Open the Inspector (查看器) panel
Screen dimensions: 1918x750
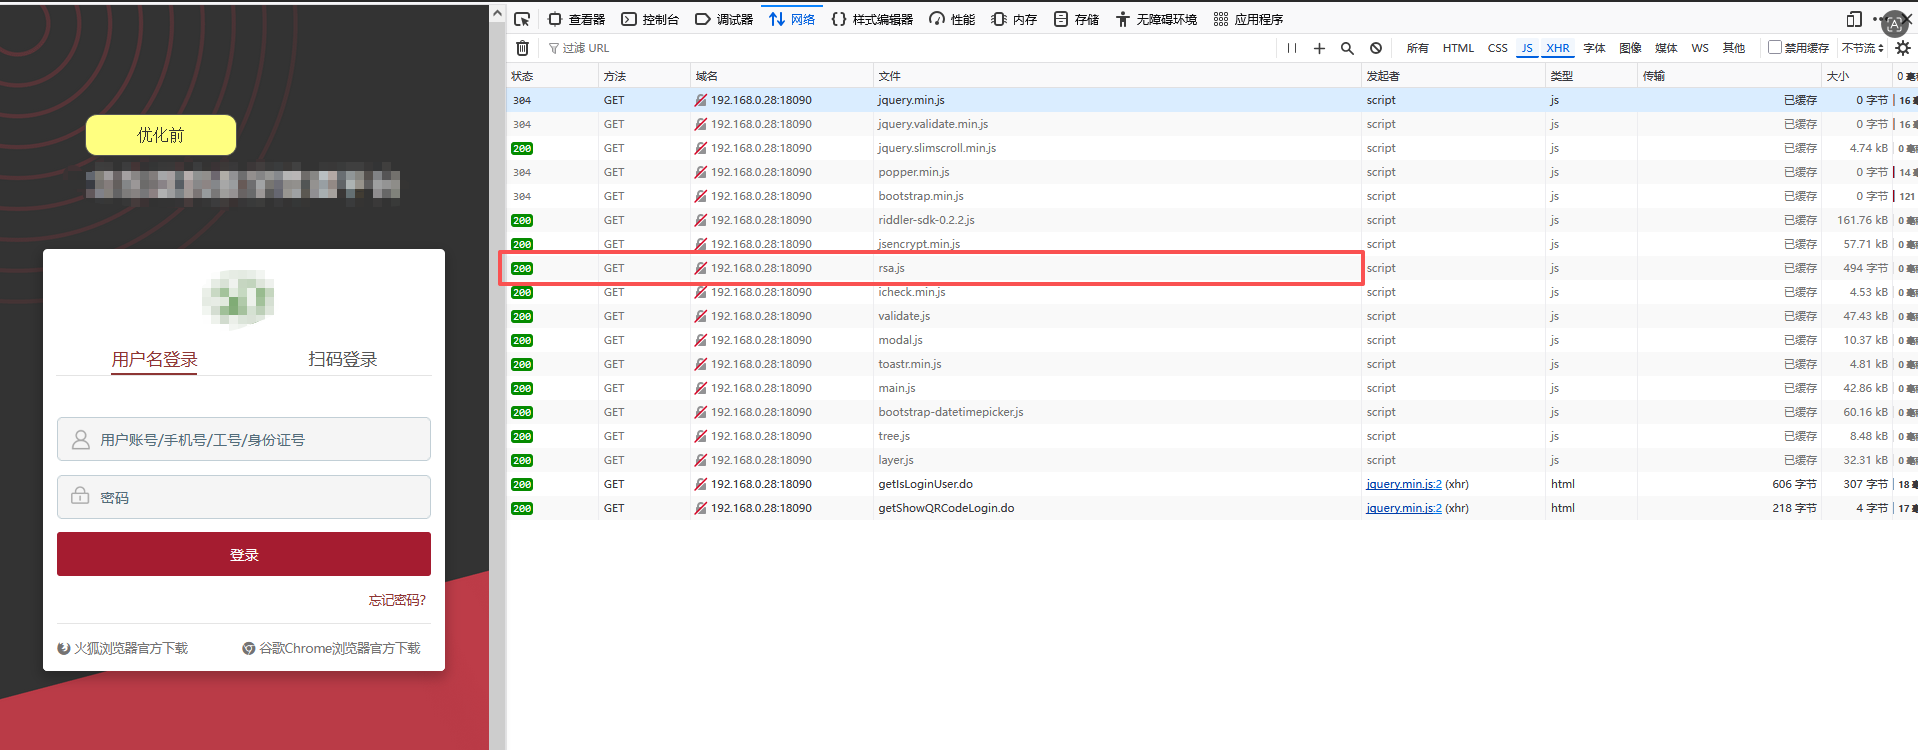(x=576, y=19)
